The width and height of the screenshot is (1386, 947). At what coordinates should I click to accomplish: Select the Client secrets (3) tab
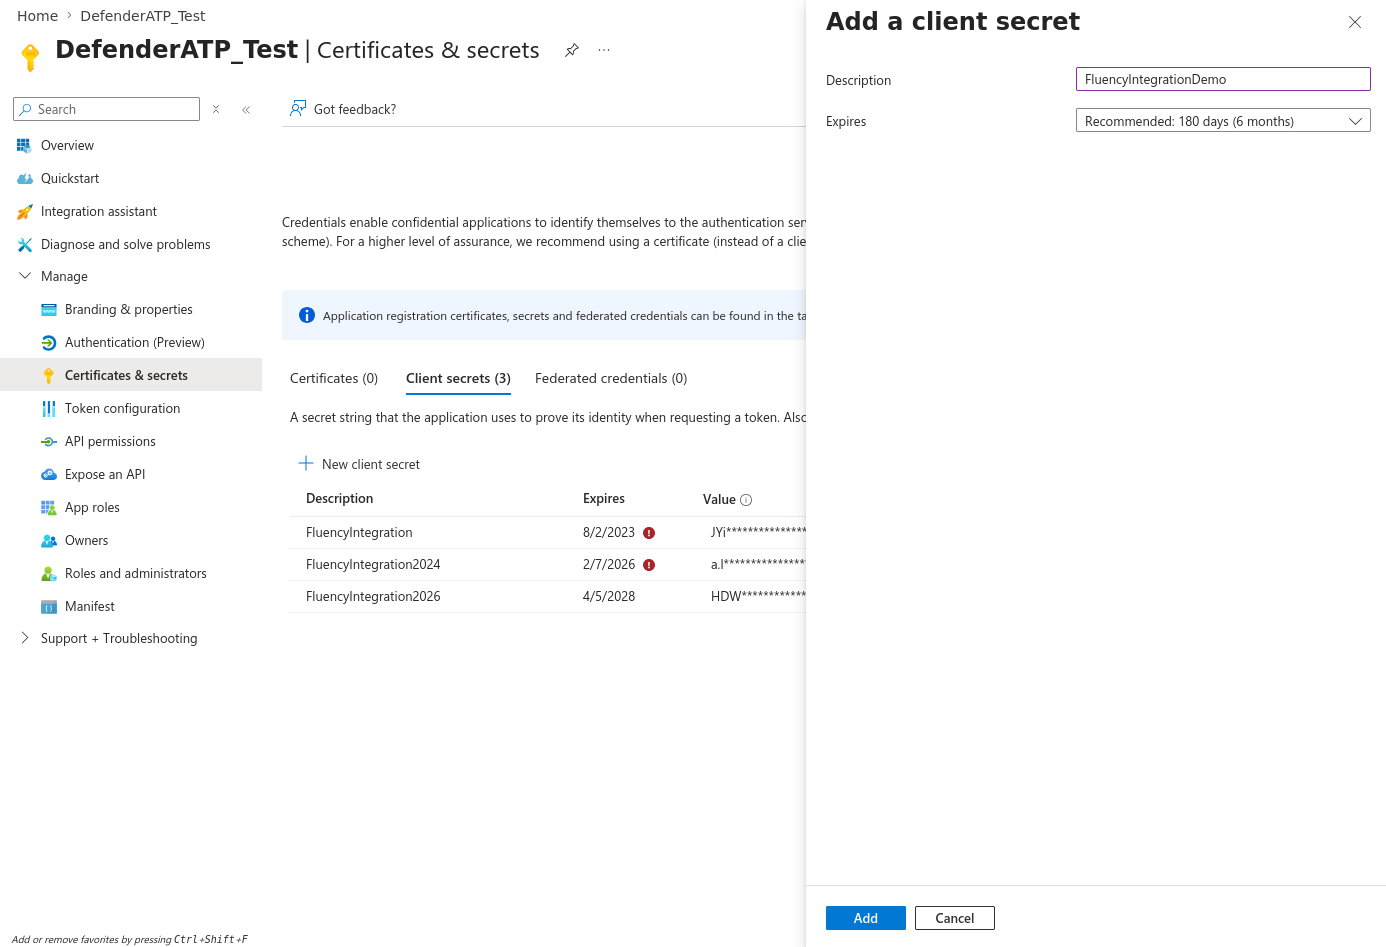pyautogui.click(x=458, y=378)
